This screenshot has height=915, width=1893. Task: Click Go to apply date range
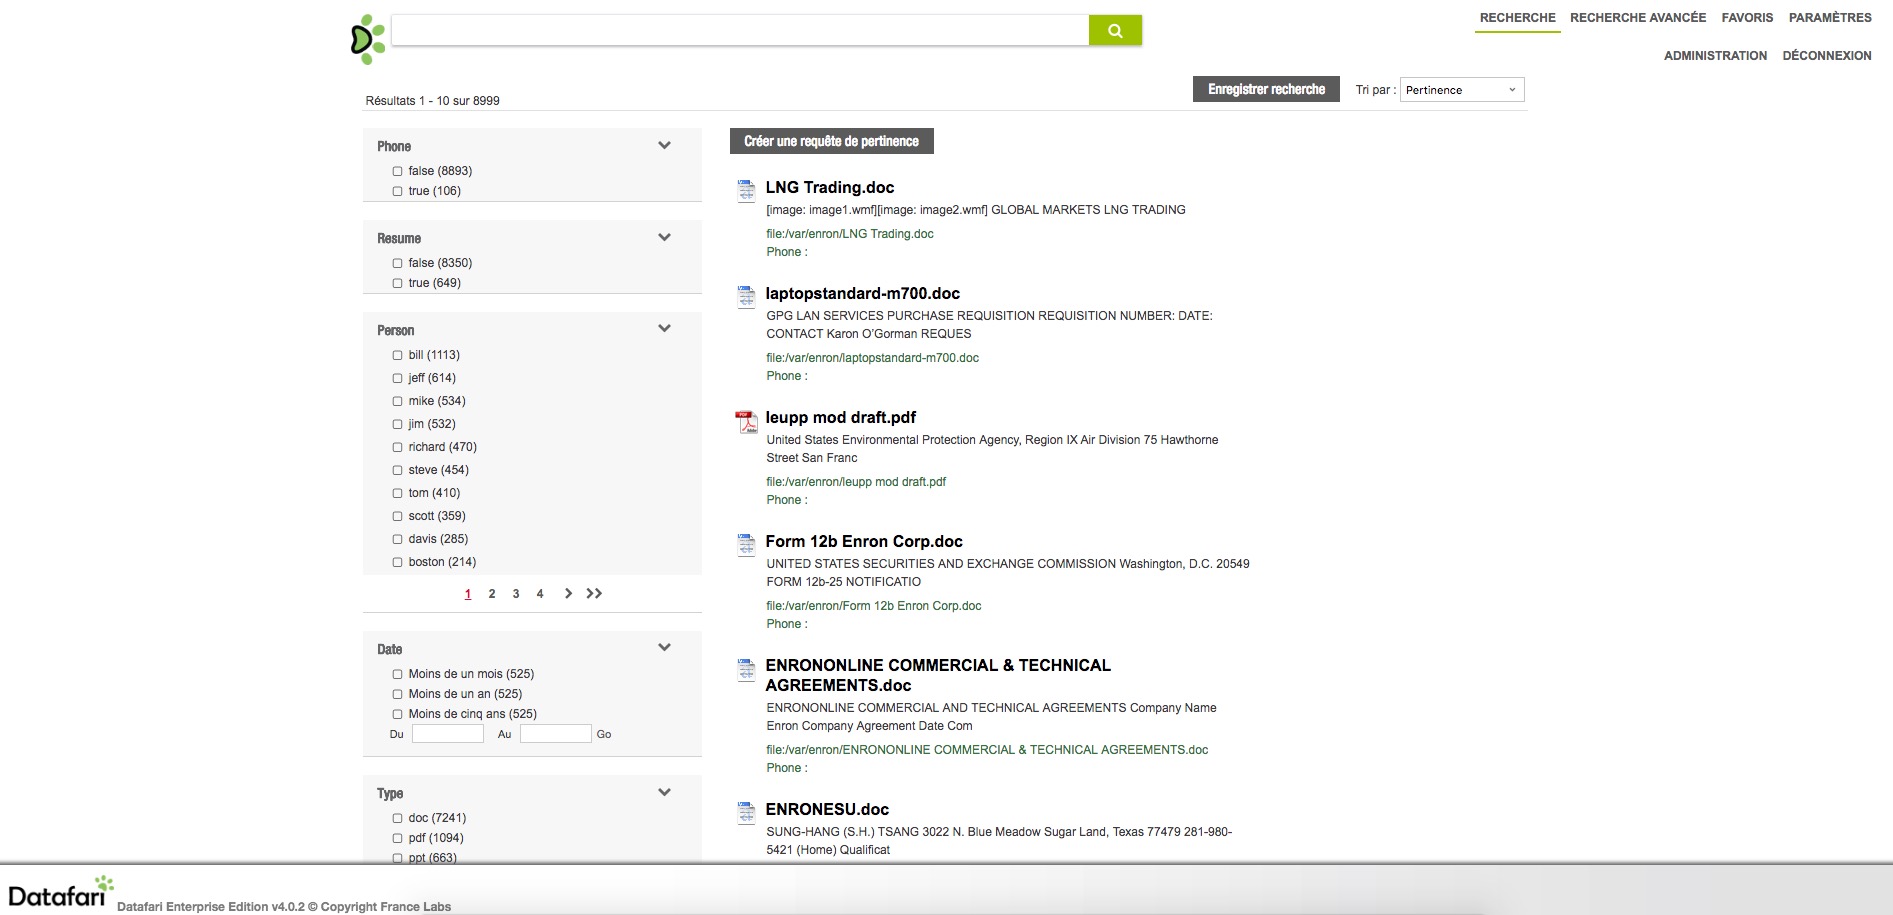tap(604, 734)
